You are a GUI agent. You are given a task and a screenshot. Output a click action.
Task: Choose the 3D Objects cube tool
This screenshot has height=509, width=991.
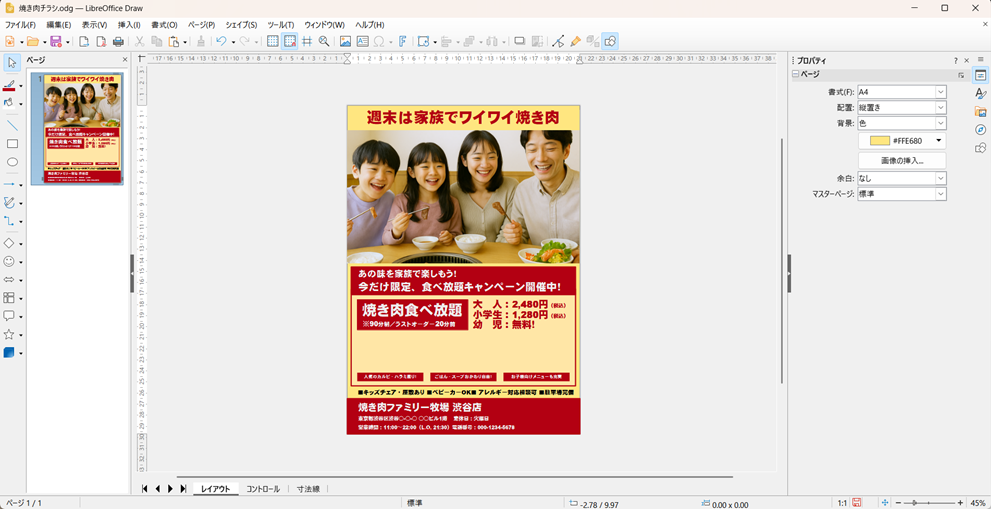9,353
